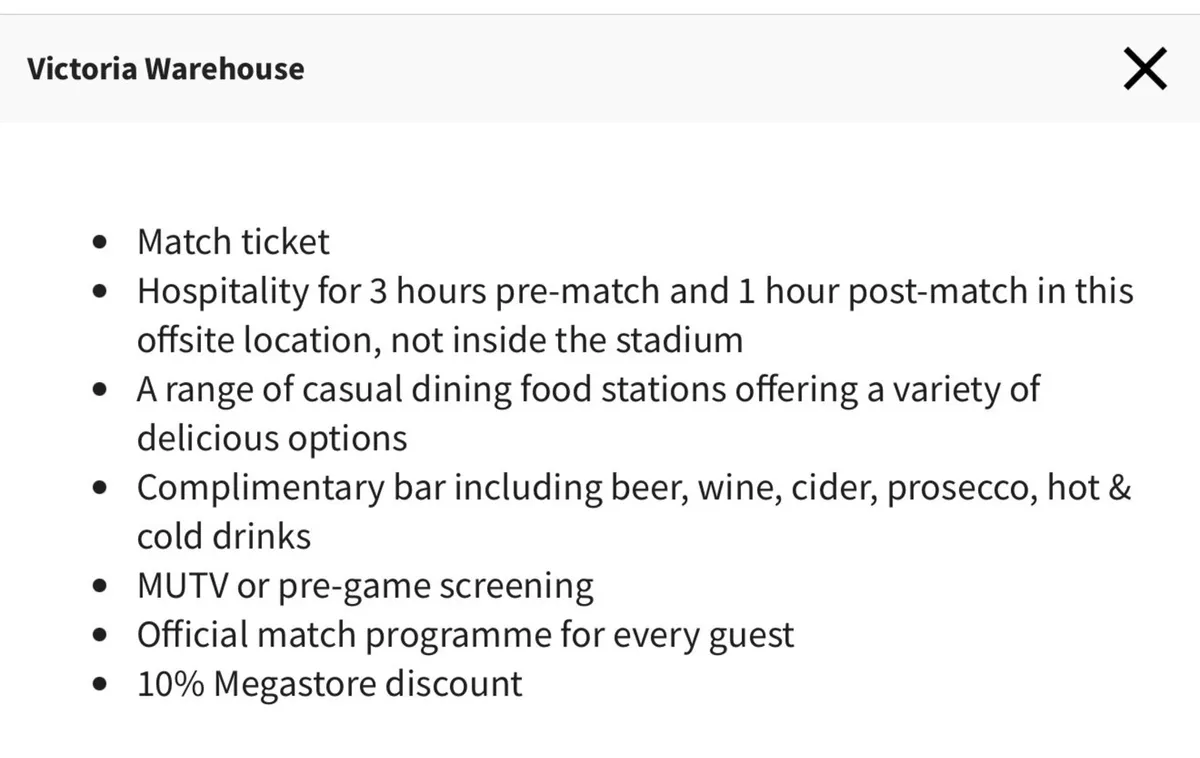This screenshot has width=1200, height=758.
Task: Close the Victoria Warehouse popup
Action: [x=1144, y=69]
